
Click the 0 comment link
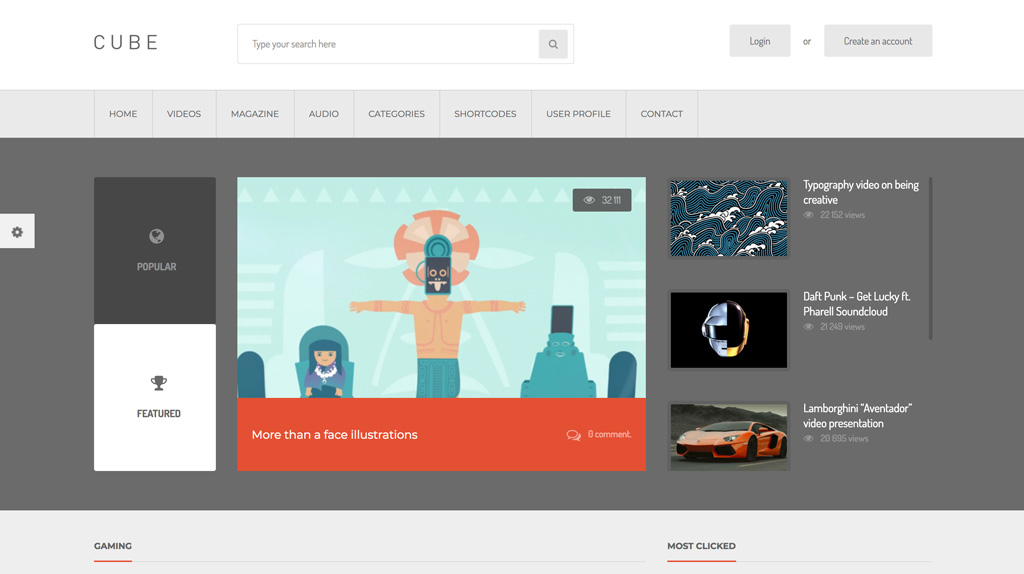[609, 434]
